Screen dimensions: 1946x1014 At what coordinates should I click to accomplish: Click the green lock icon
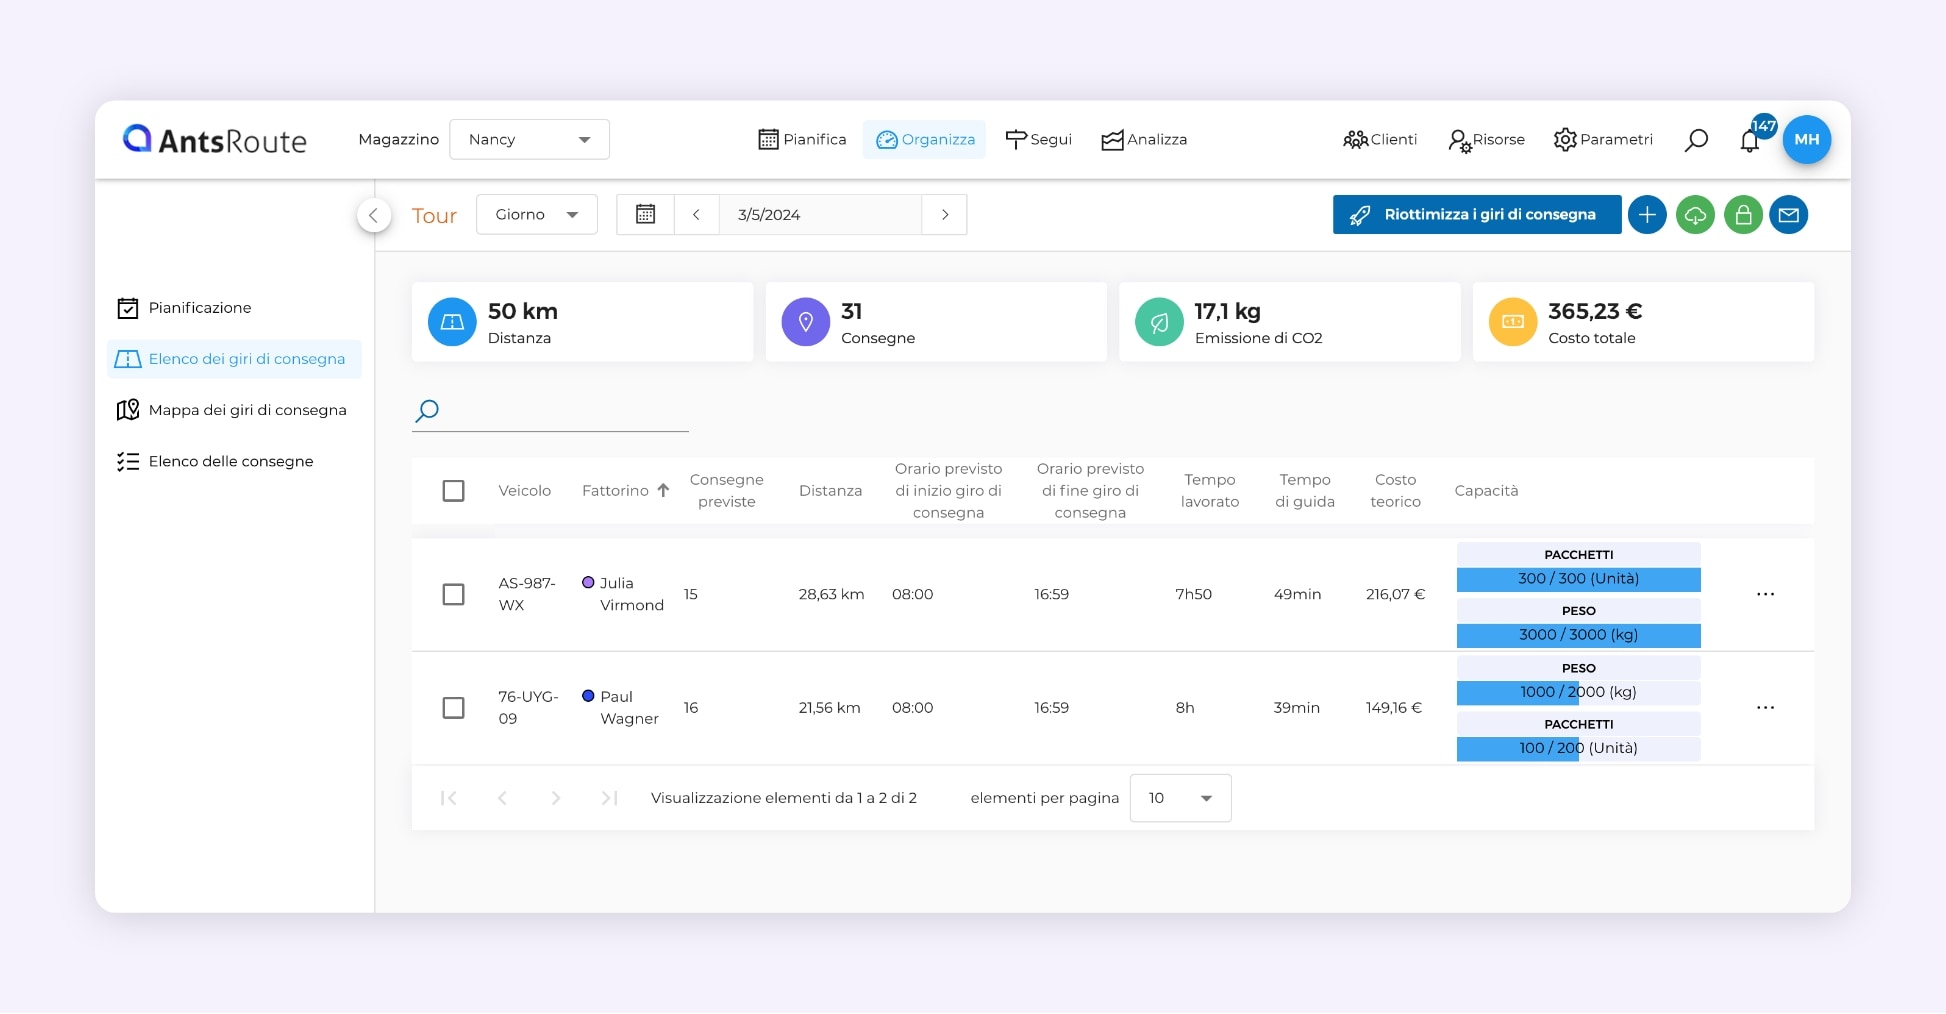pos(1743,214)
